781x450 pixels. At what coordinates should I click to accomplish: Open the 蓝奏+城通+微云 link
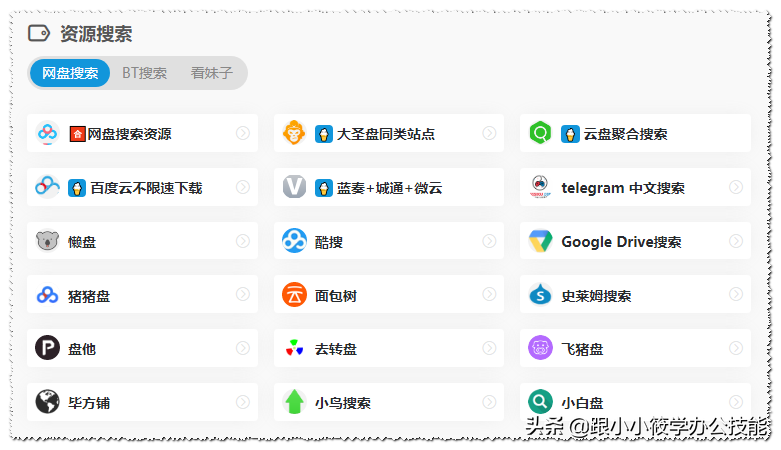pyautogui.click(x=390, y=188)
